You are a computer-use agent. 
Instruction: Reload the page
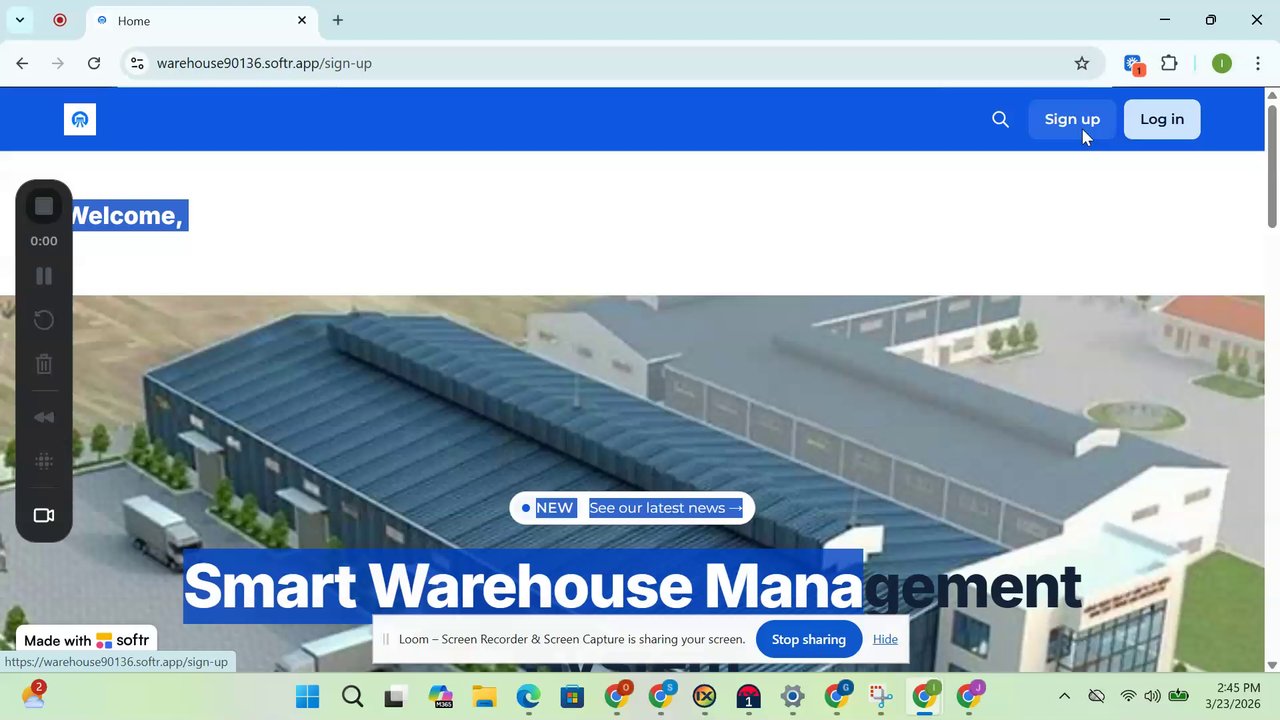pos(94,63)
